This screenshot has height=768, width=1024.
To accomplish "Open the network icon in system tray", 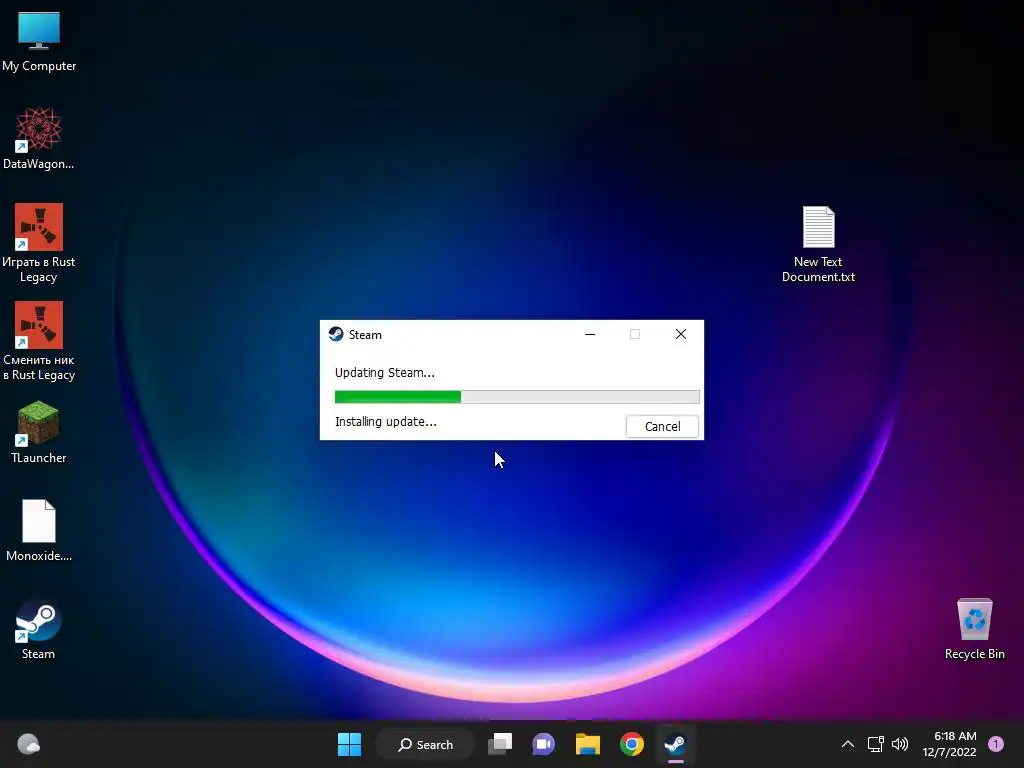I will tap(875, 744).
